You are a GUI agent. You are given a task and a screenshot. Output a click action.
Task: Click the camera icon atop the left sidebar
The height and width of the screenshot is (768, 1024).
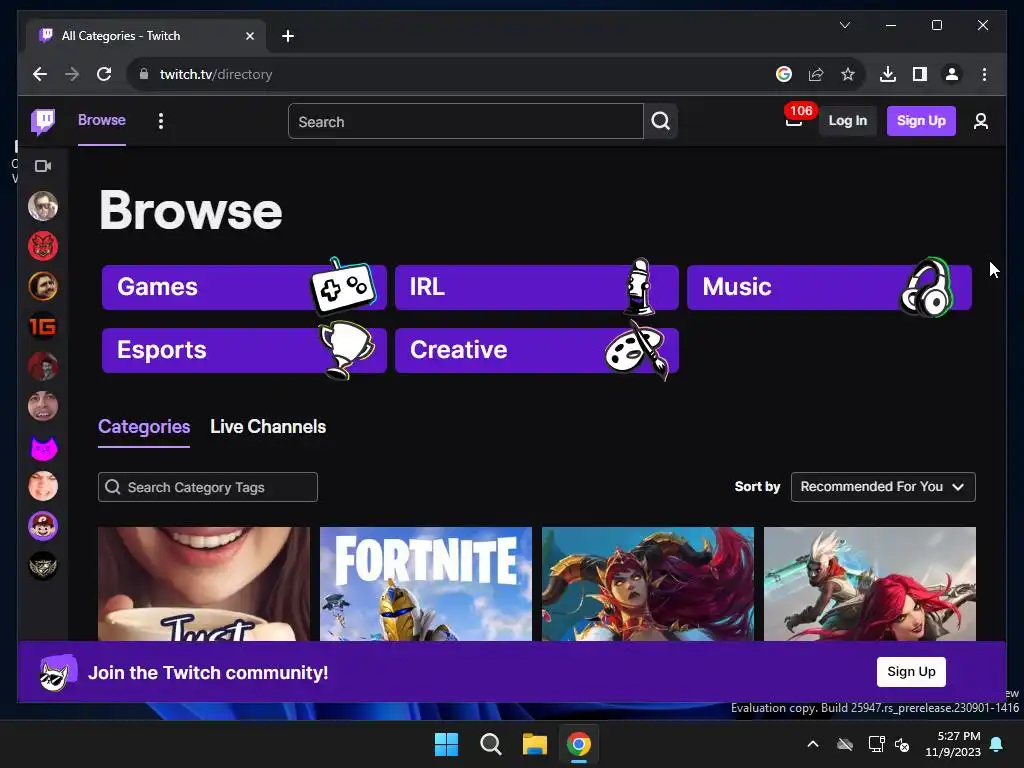coord(43,166)
